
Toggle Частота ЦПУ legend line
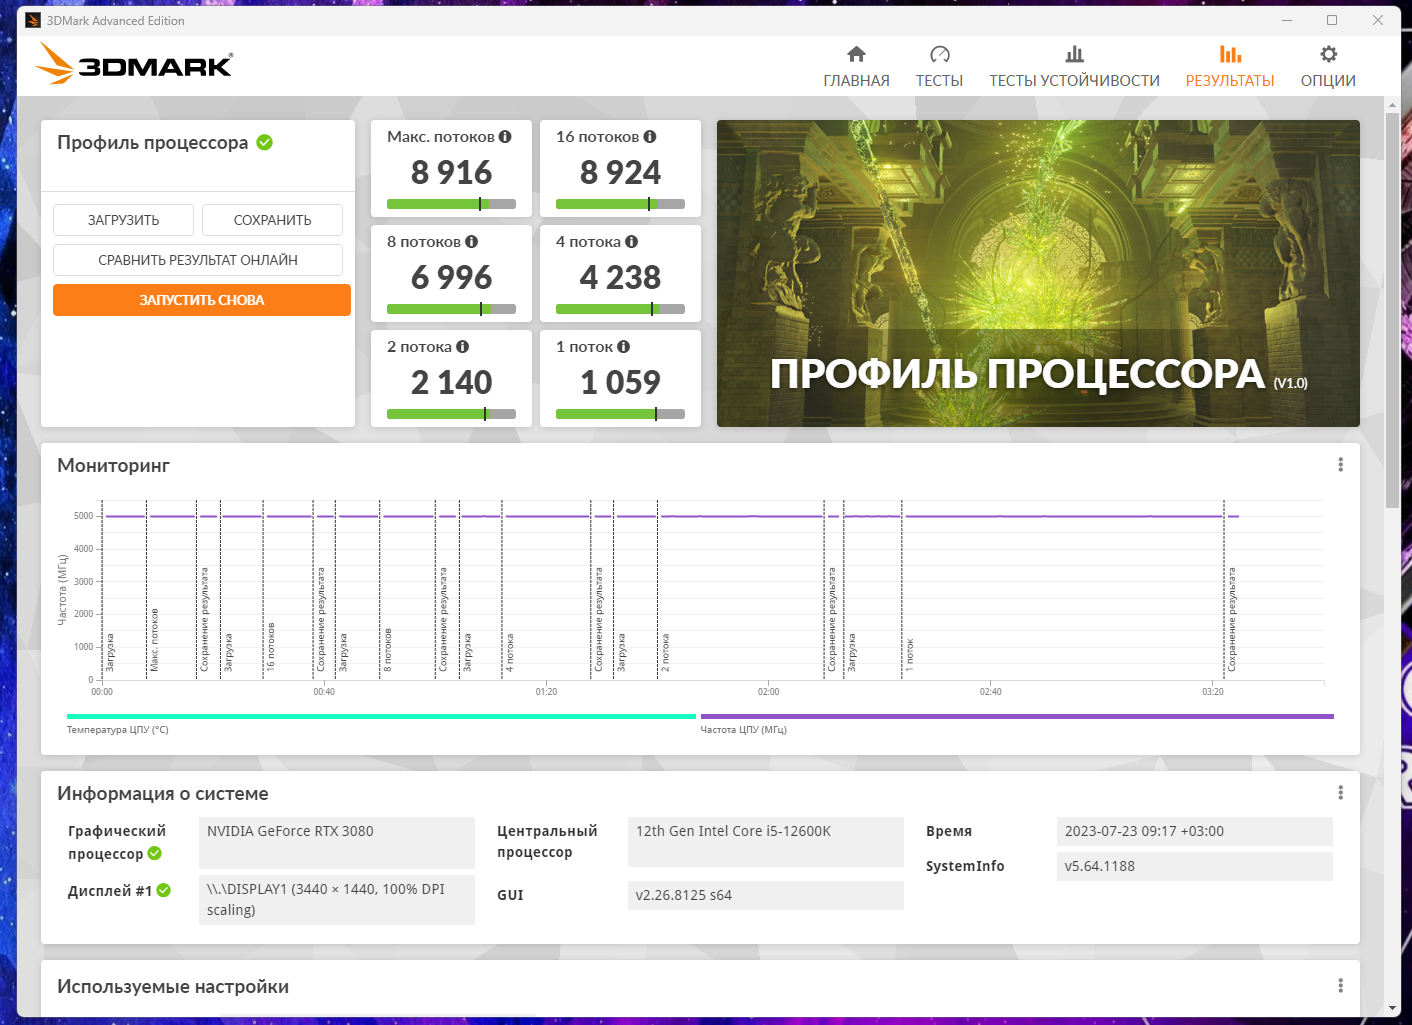point(1017,717)
